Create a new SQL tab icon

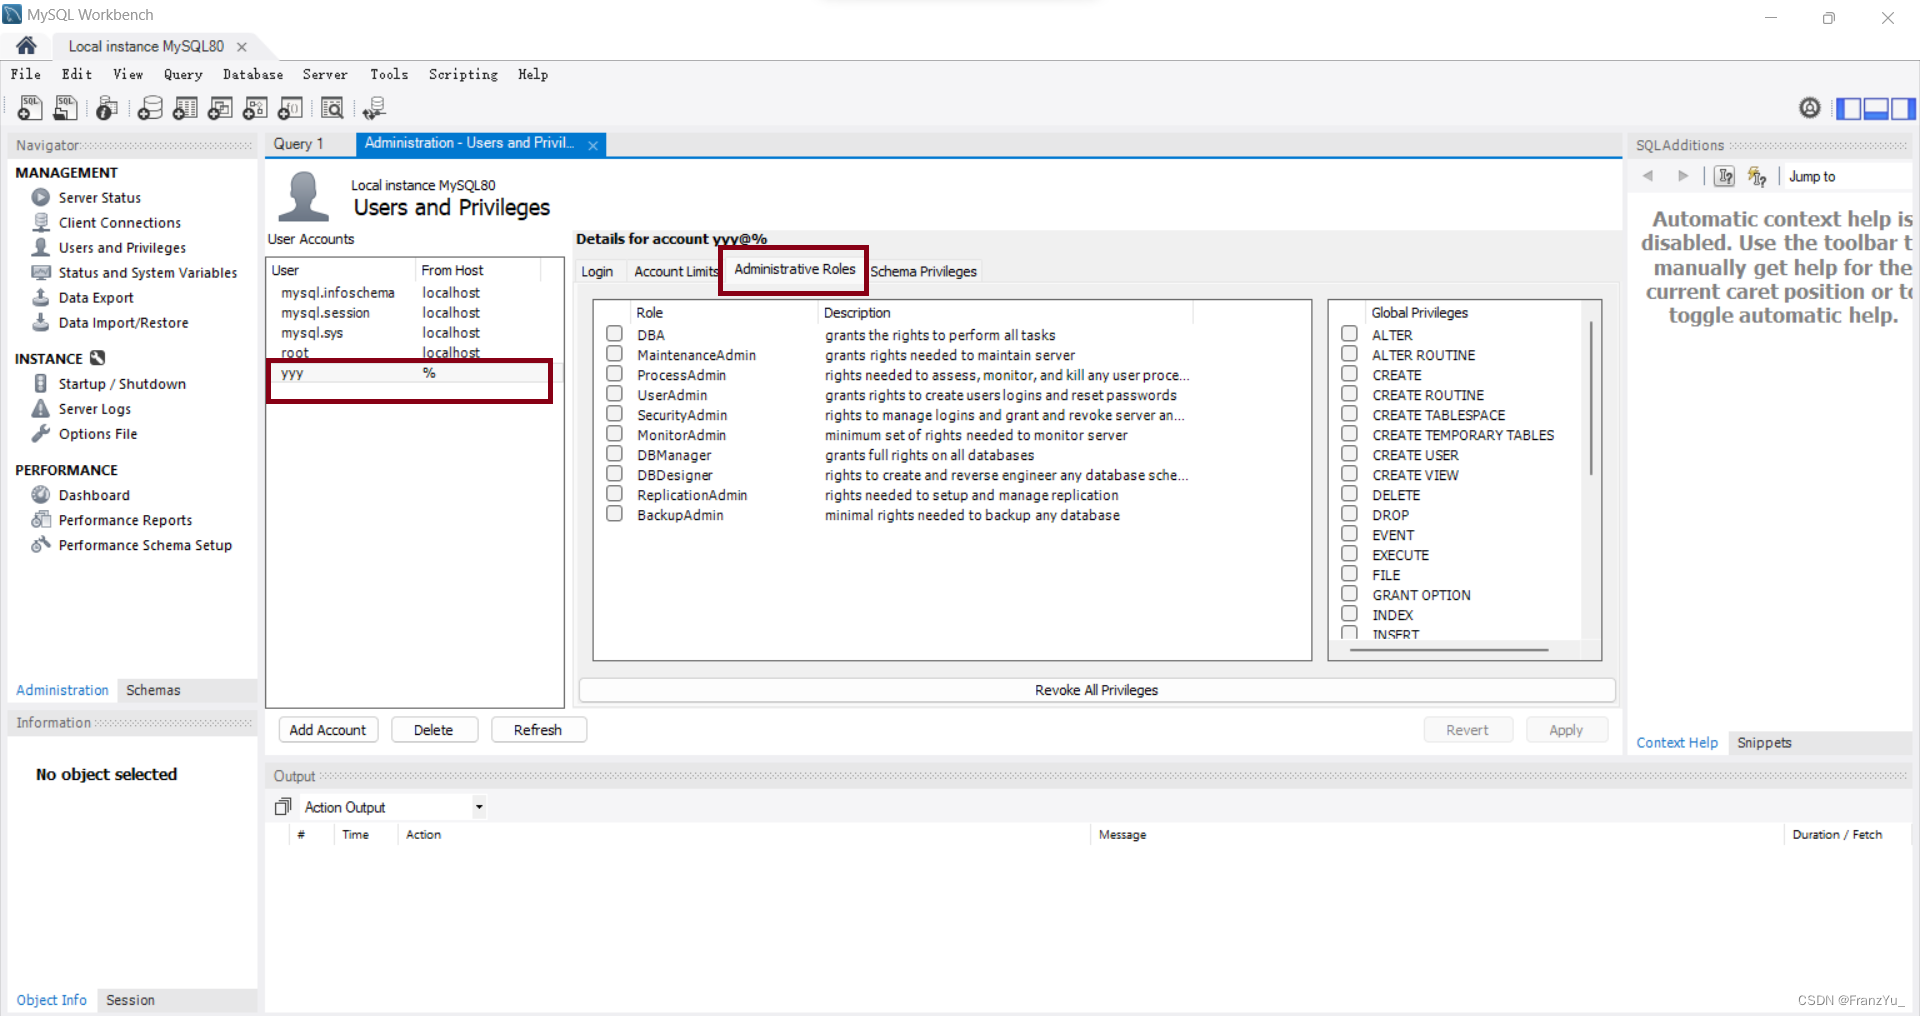30,108
